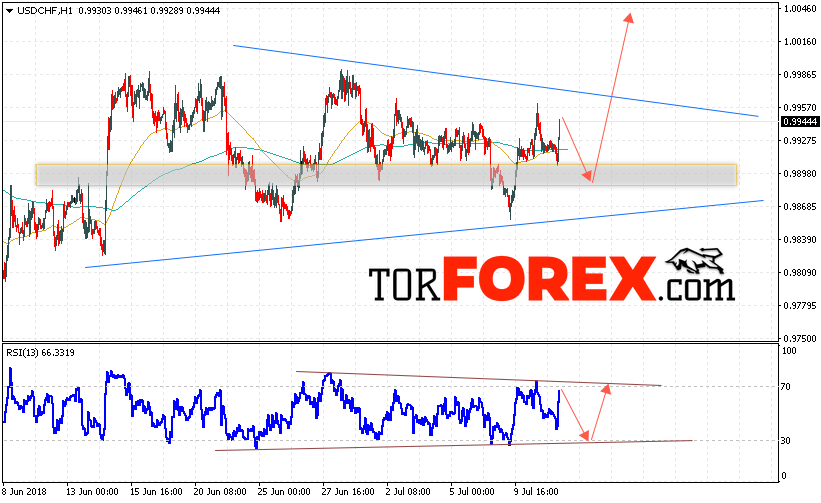Open the USDCHF chart dropdown triangle

pos(9,10)
